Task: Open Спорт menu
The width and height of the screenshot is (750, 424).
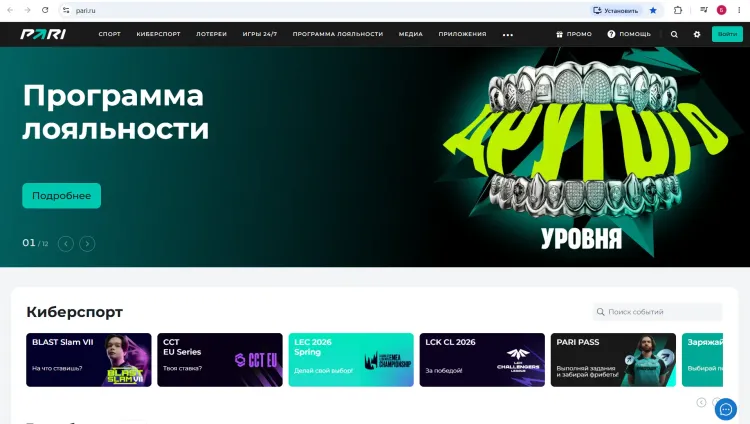Action: point(110,34)
